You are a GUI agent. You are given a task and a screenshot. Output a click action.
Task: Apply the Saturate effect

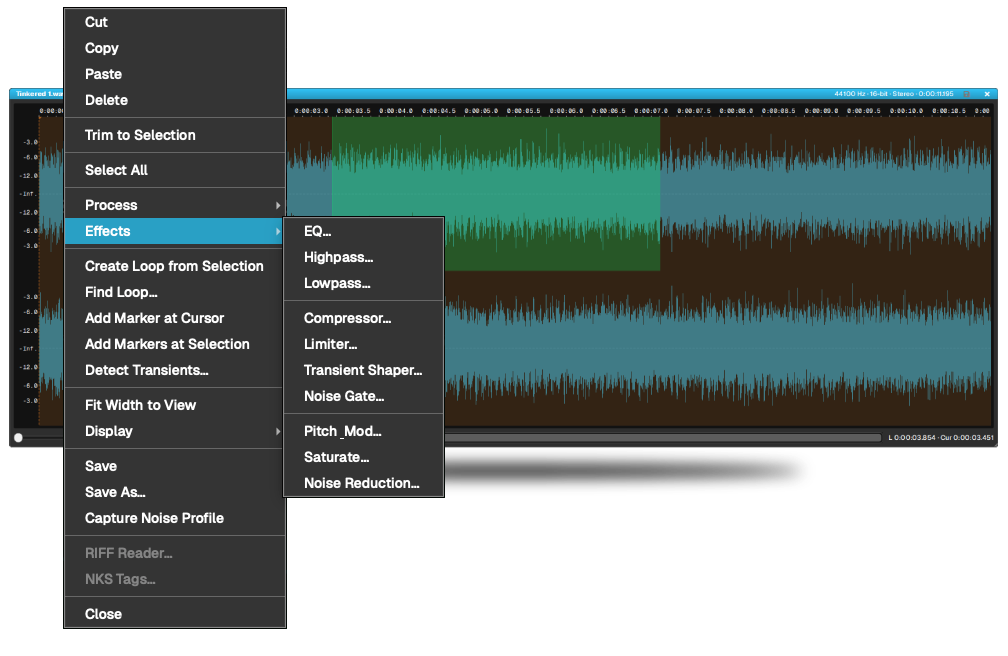coord(364,457)
